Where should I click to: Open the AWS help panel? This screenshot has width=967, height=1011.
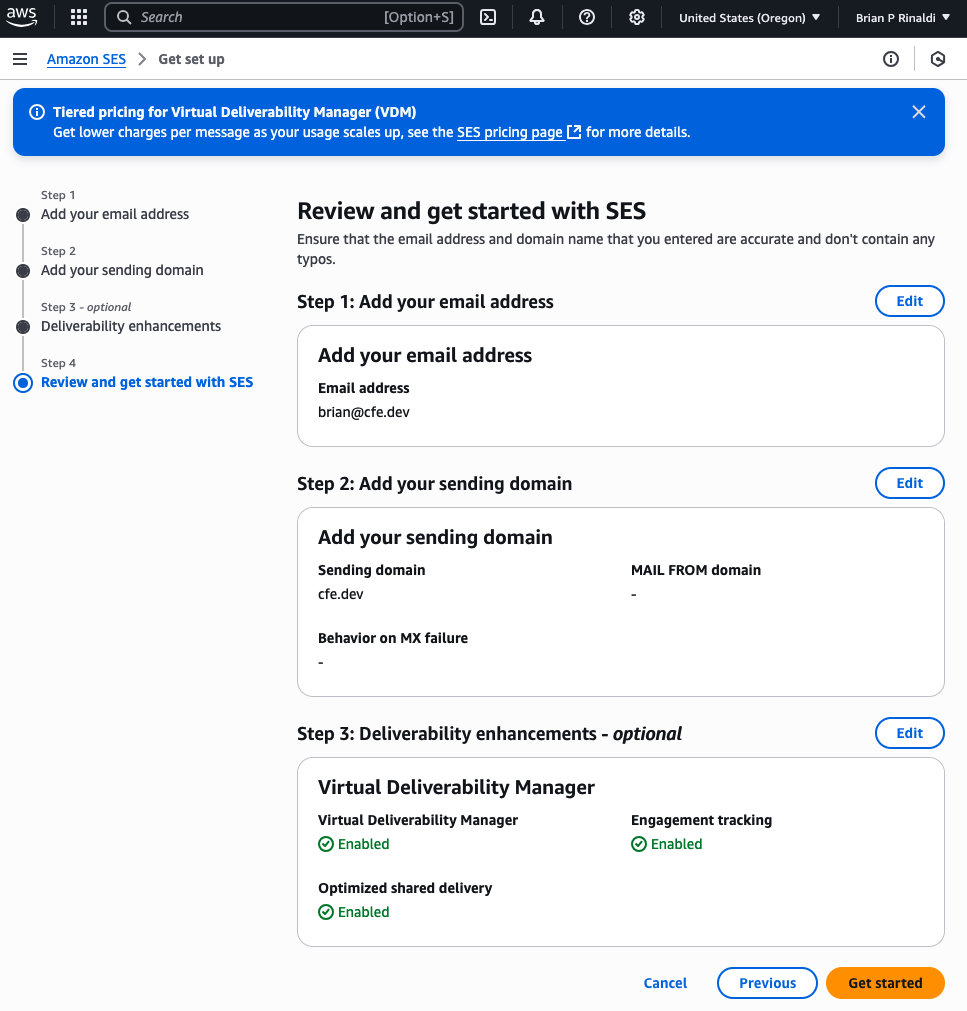[x=587, y=17]
